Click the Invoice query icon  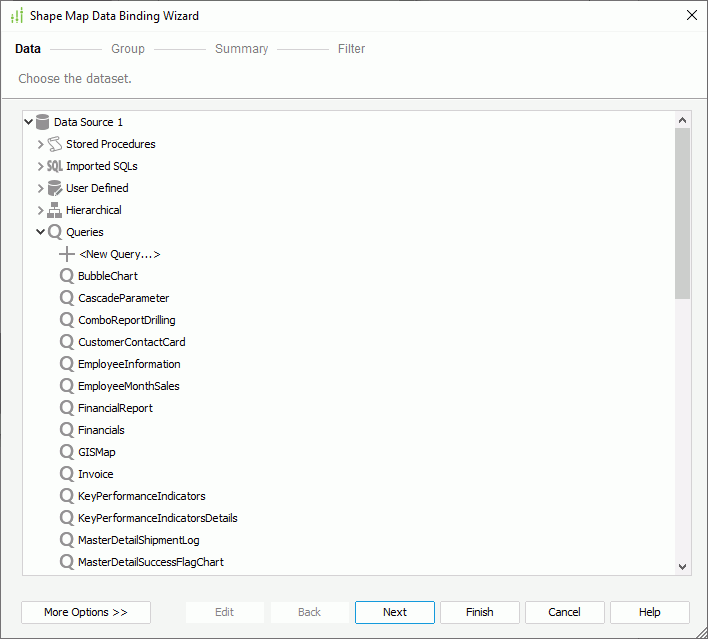pyautogui.click(x=67, y=474)
